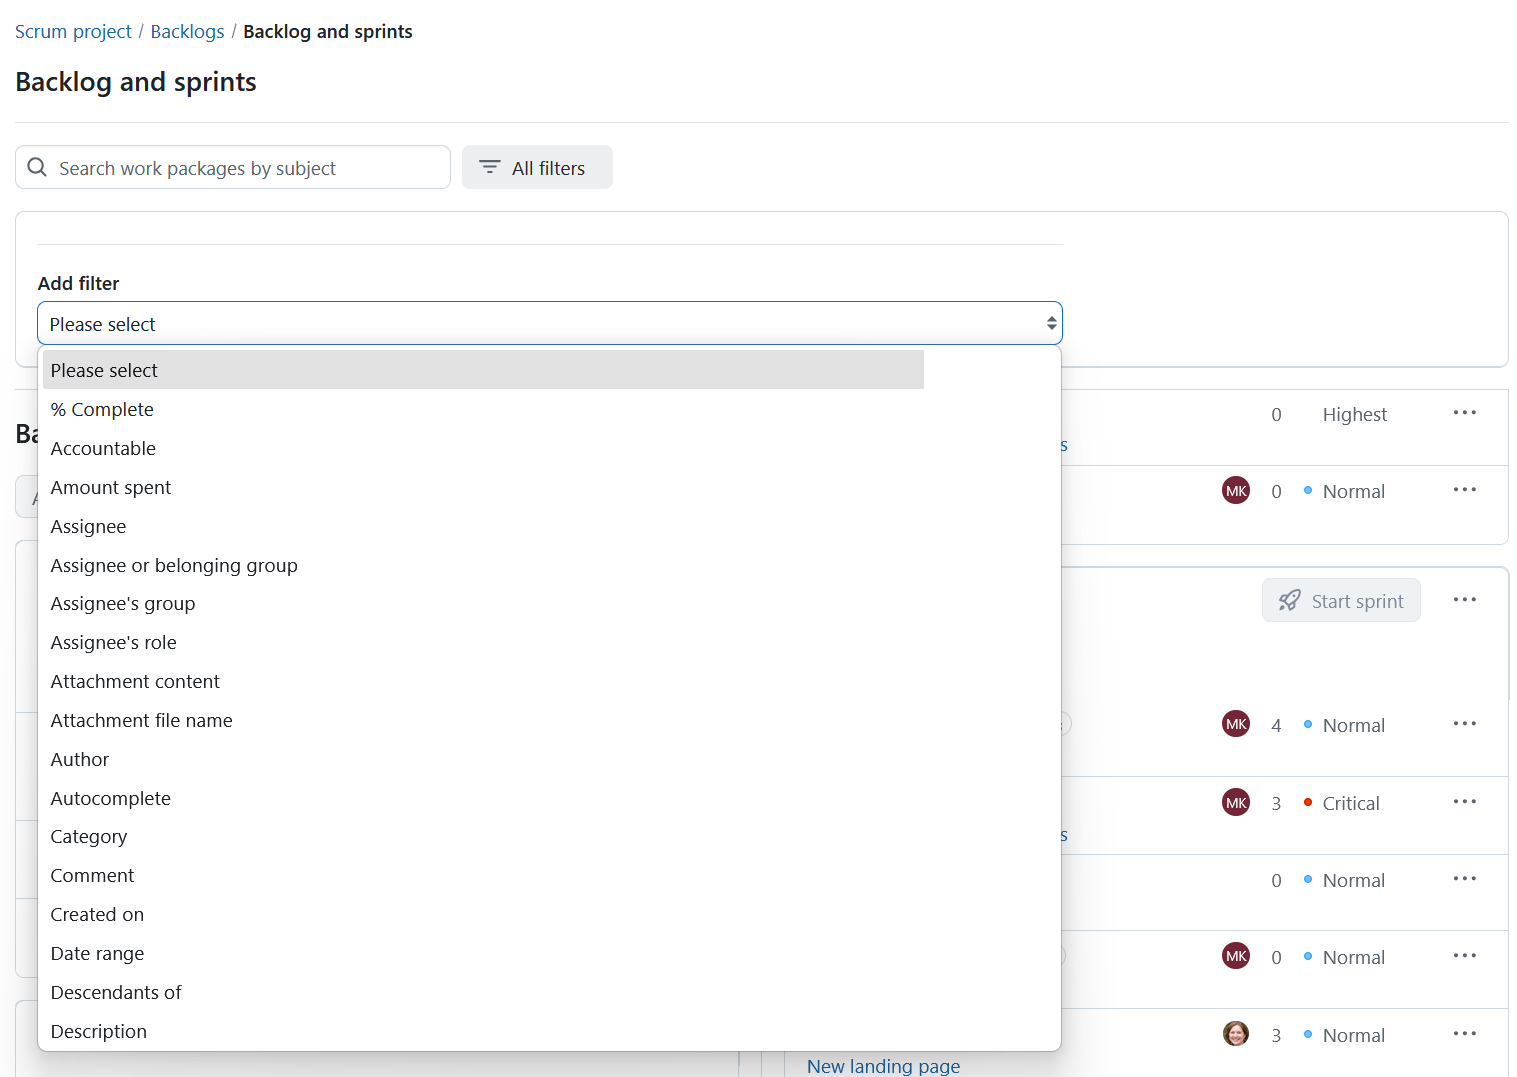Viewport: 1517px width, 1077px height.
Task: Select Assignee's group filter option
Action: (x=483, y=603)
